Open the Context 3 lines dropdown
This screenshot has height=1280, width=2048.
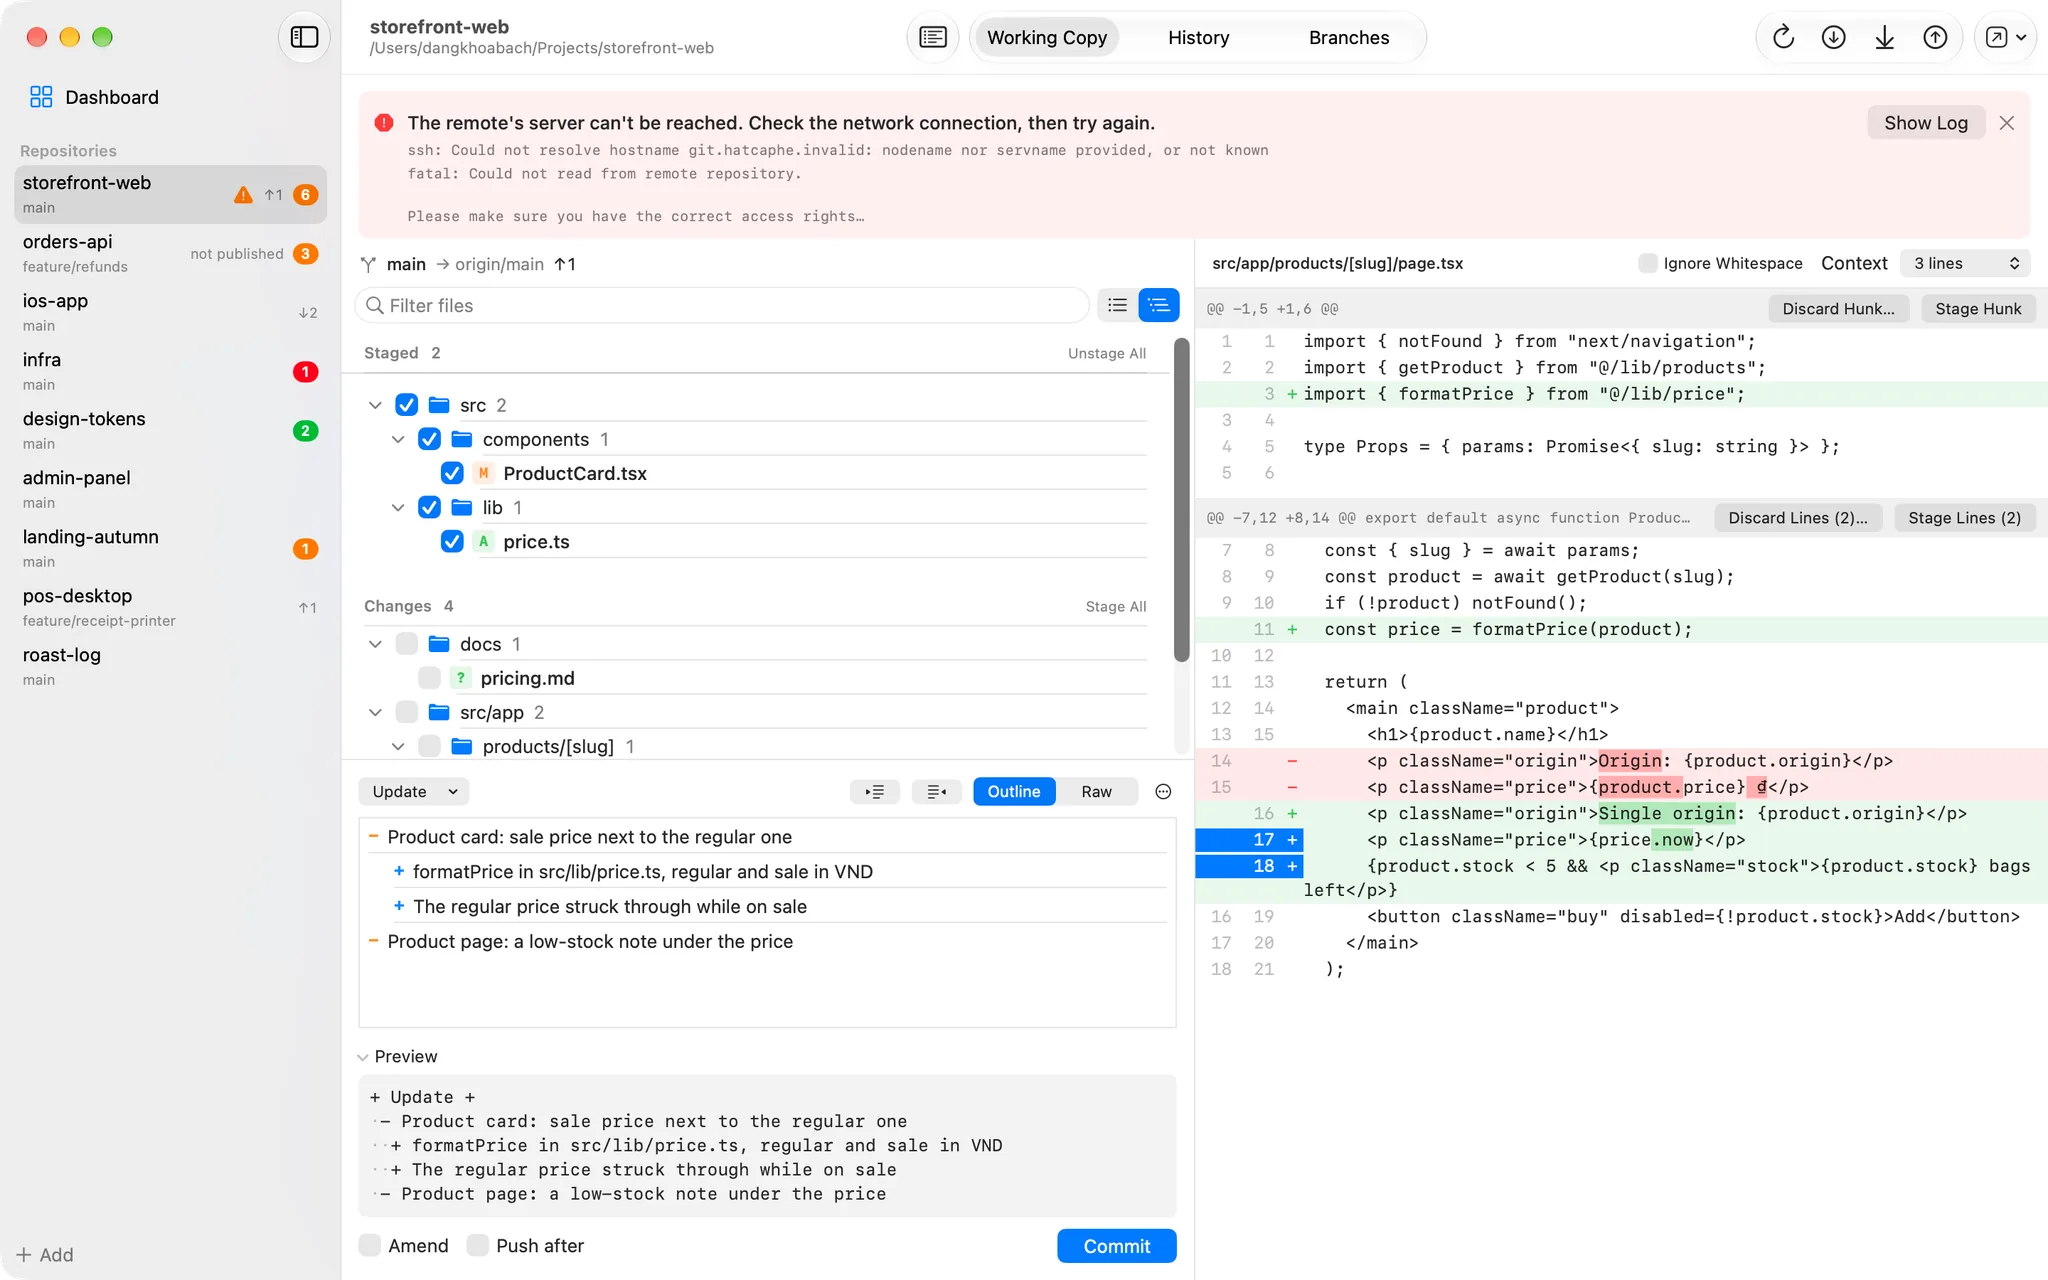[1964, 263]
